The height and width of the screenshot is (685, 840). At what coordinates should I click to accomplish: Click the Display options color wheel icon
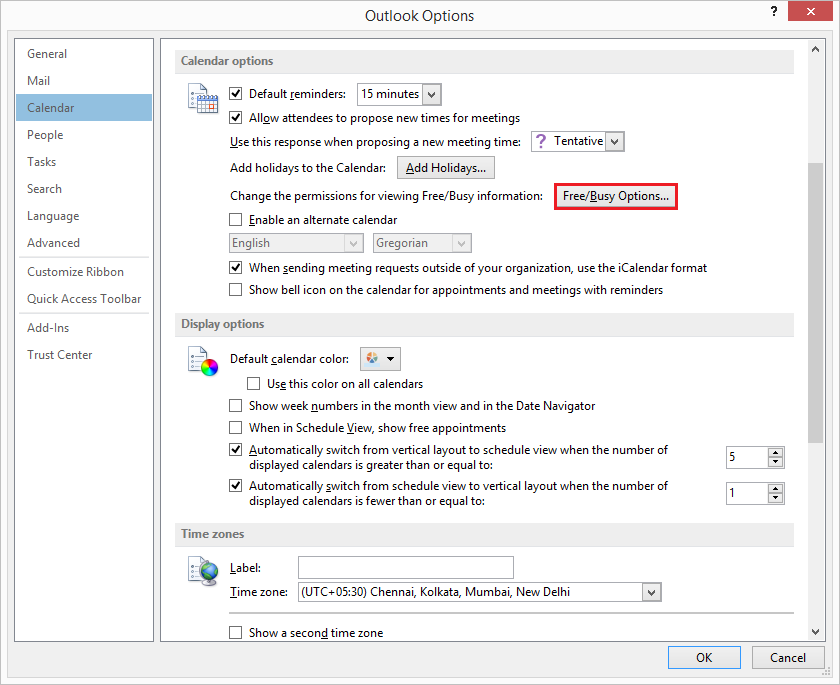[203, 360]
